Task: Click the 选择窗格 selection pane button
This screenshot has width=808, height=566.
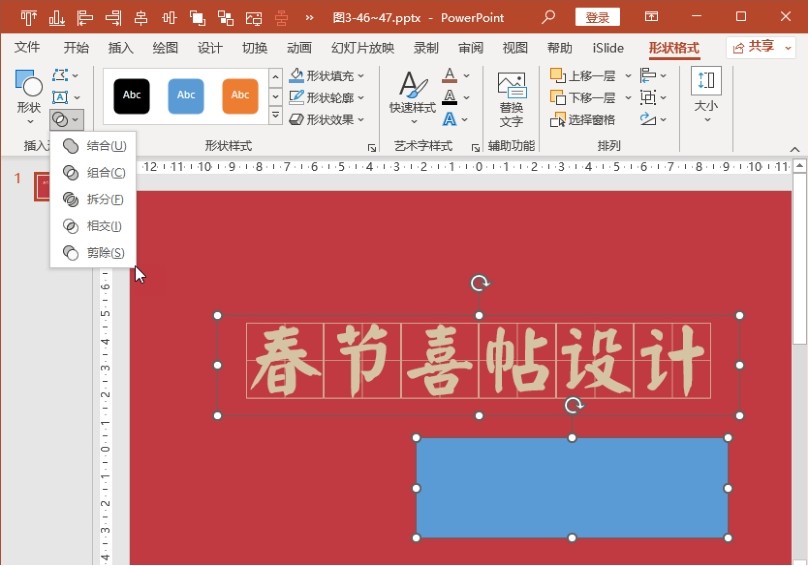Action: pos(583,119)
